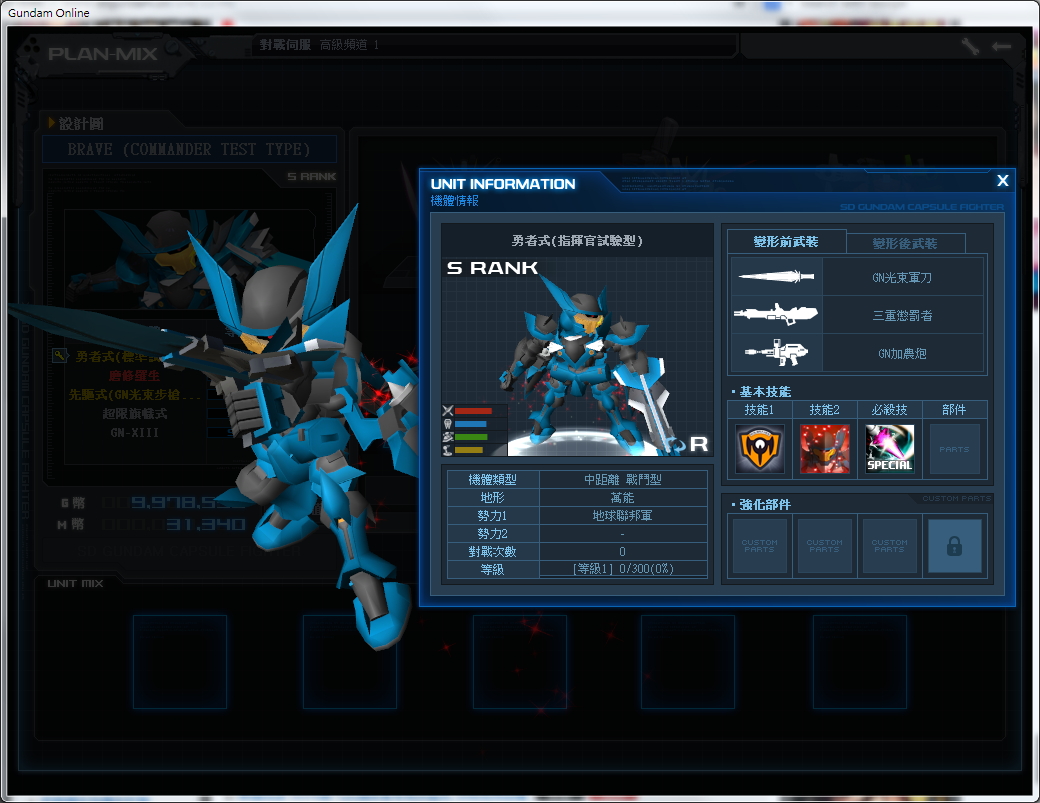Select the 技能2 red skill icon
This screenshot has width=1040, height=803.
point(824,449)
